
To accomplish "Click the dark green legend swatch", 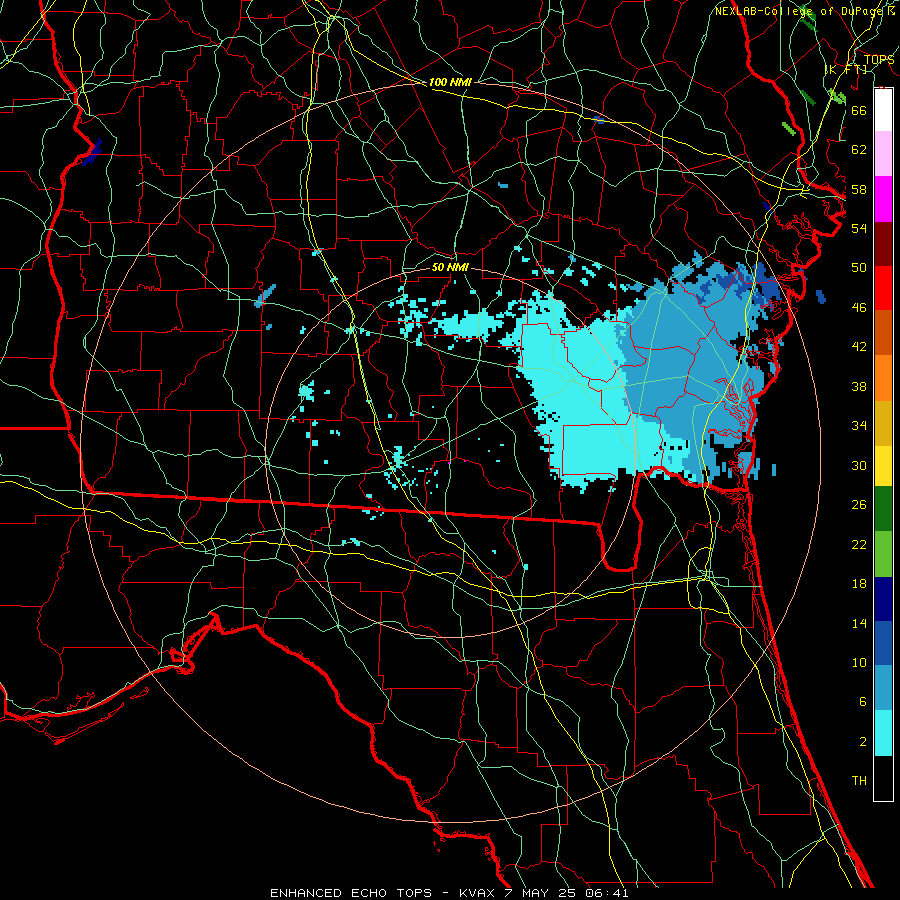I will point(883,509).
